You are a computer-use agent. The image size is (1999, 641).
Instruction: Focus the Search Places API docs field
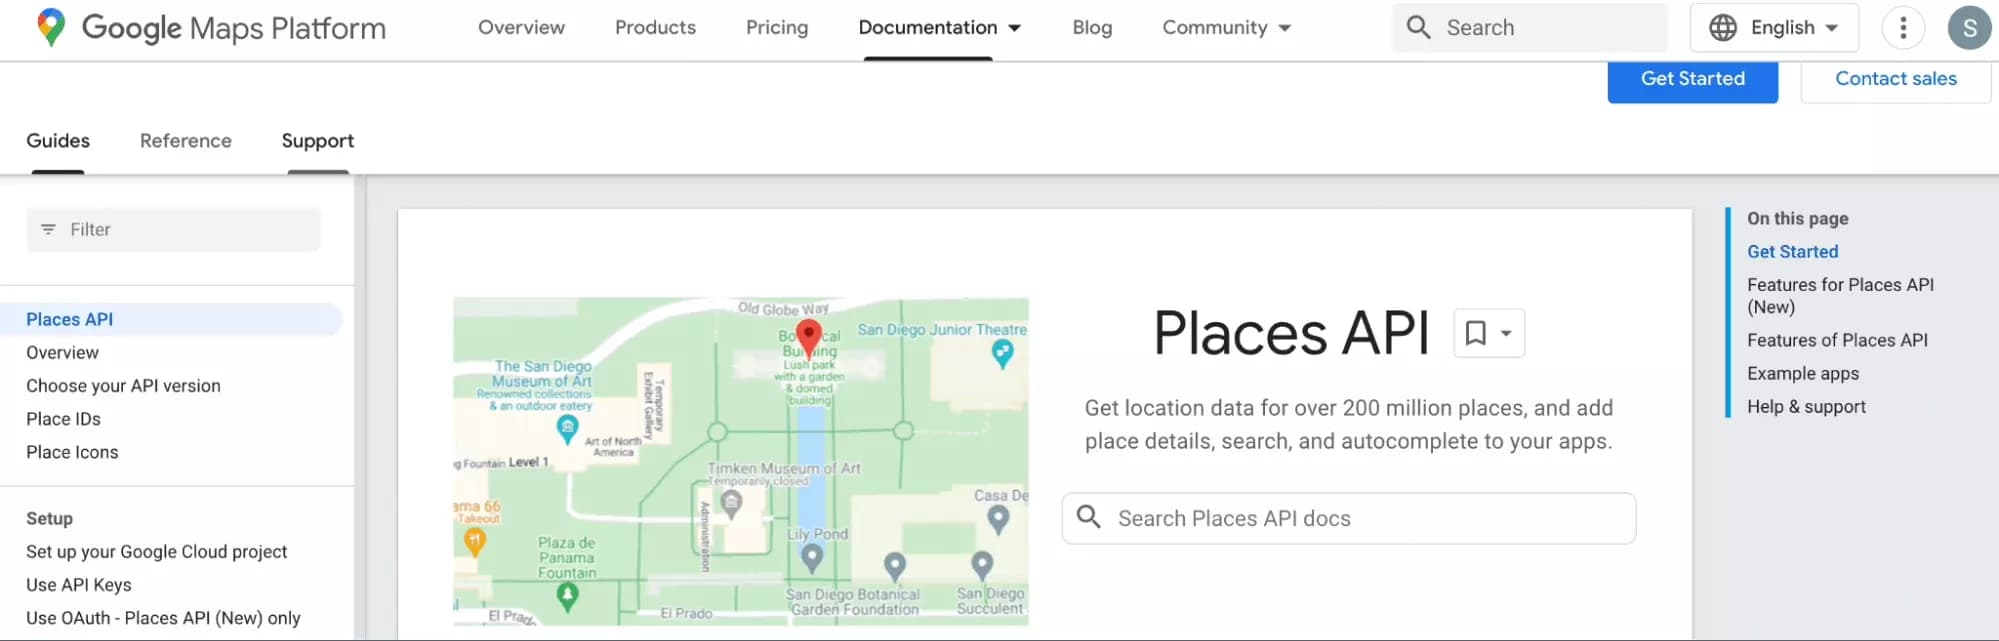click(x=1349, y=518)
